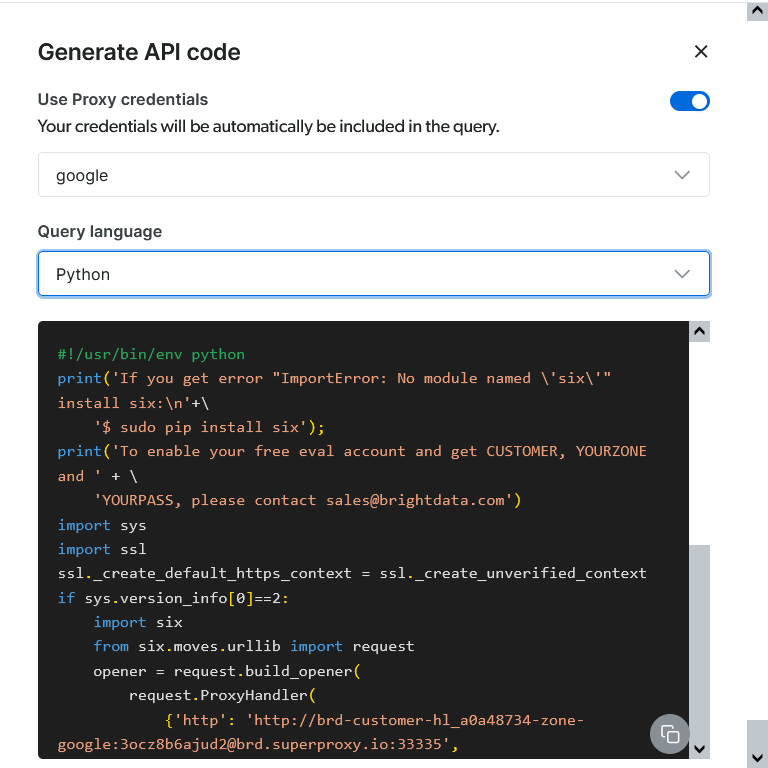Click the sales@brightdata.com contact line

(x=308, y=500)
